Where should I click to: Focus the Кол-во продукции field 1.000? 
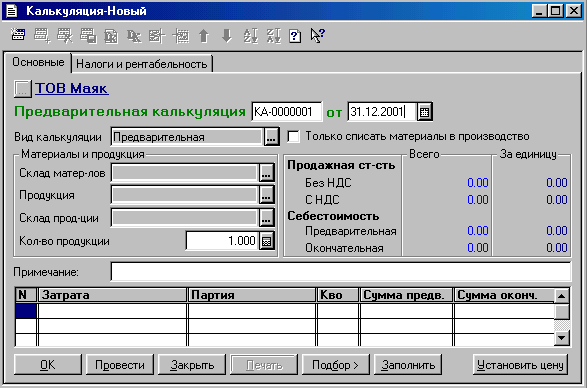pos(222,241)
